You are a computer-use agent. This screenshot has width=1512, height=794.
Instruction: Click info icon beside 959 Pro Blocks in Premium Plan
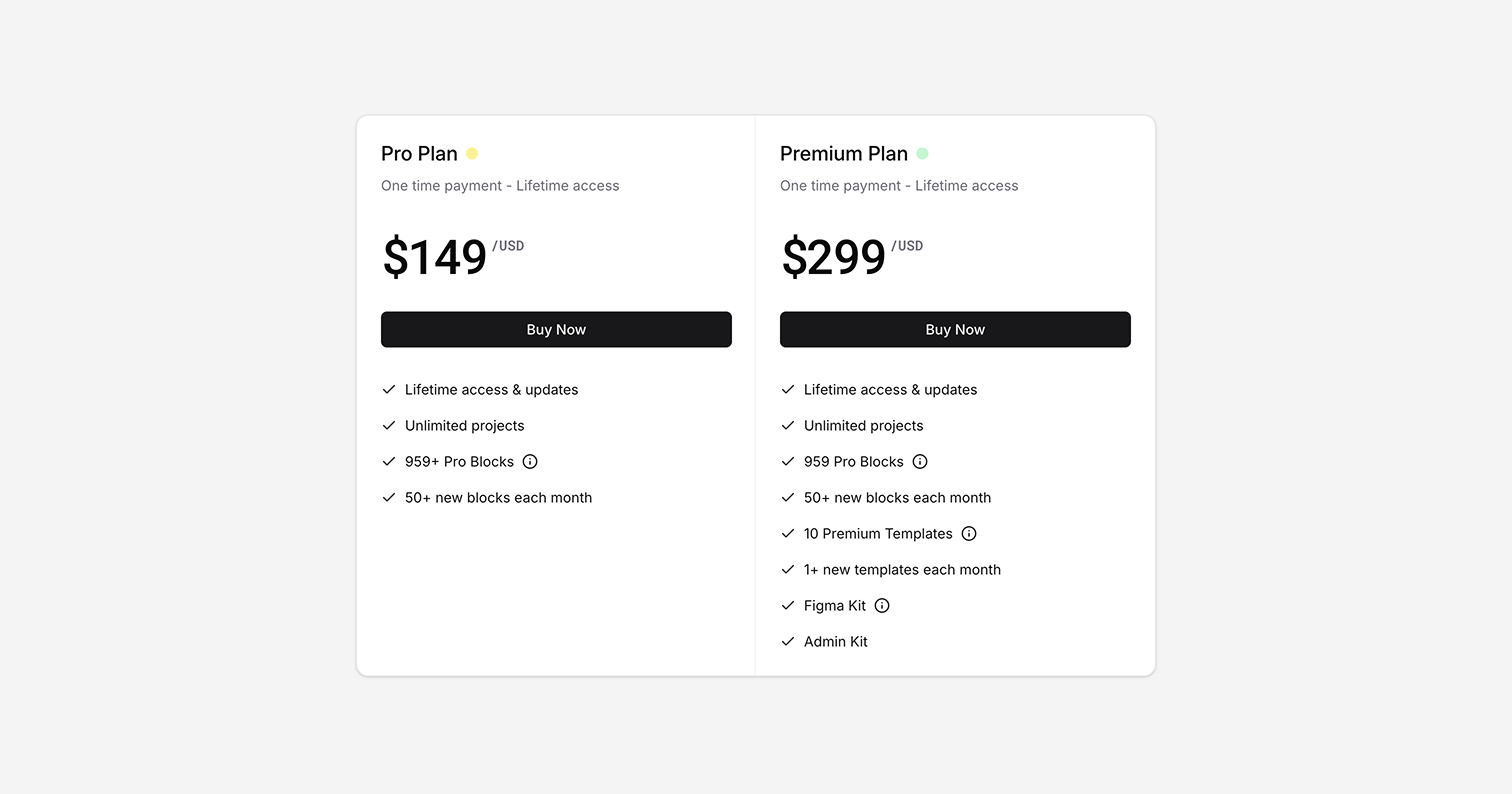(920, 462)
